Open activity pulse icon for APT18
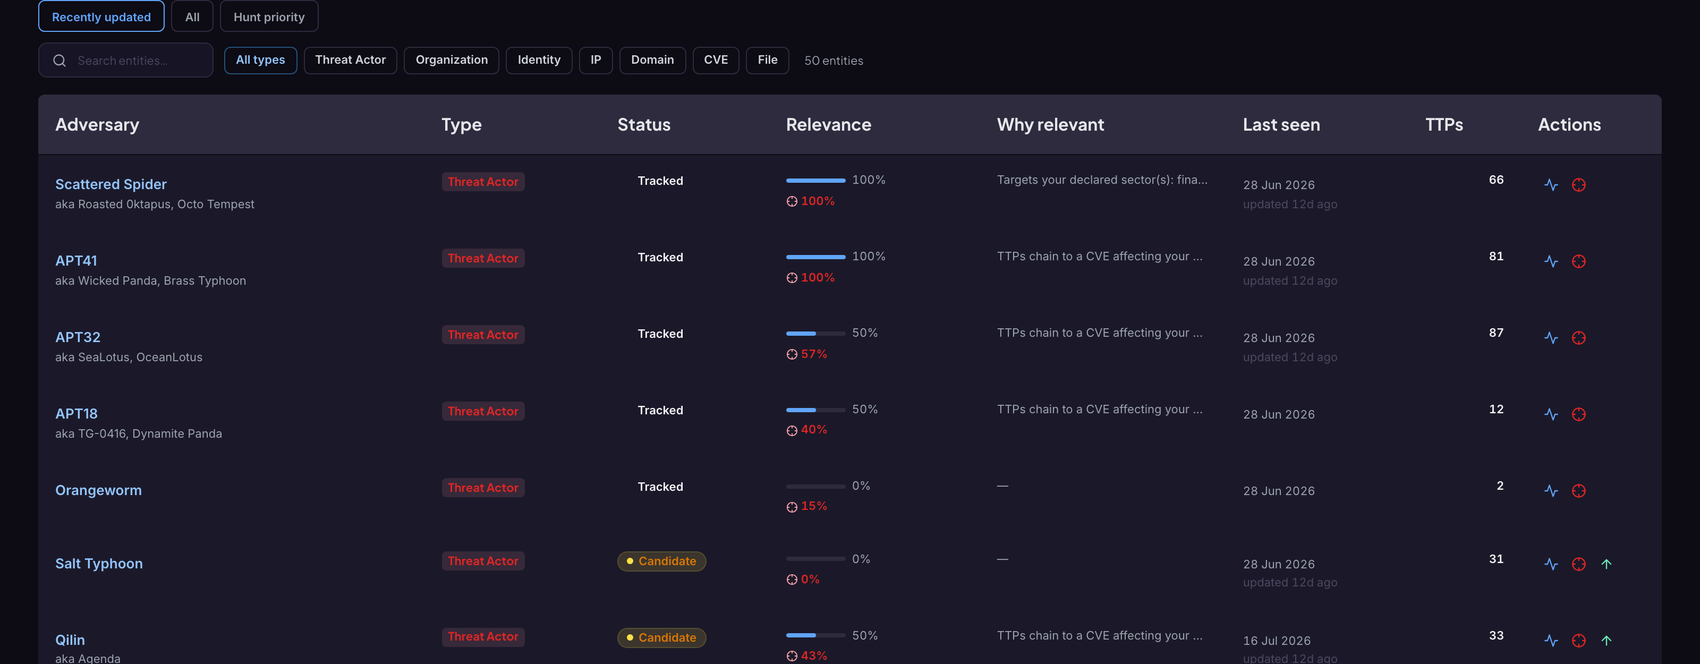The image size is (1700, 664). pos(1551,414)
